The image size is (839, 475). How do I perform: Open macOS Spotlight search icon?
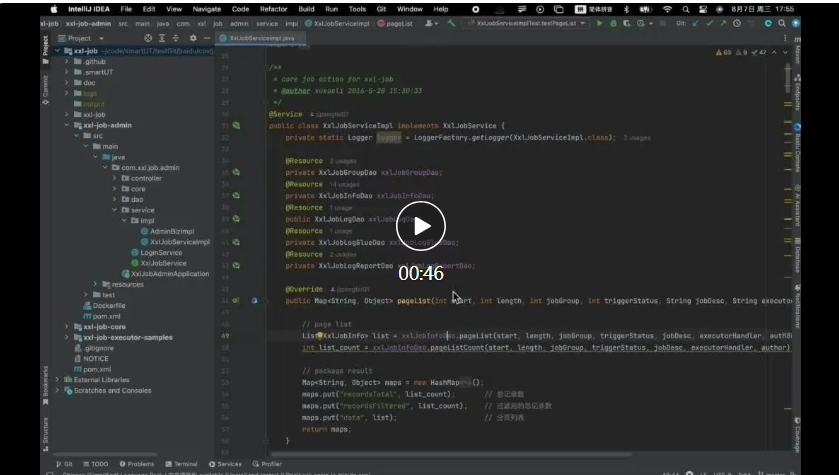[x=685, y=9]
